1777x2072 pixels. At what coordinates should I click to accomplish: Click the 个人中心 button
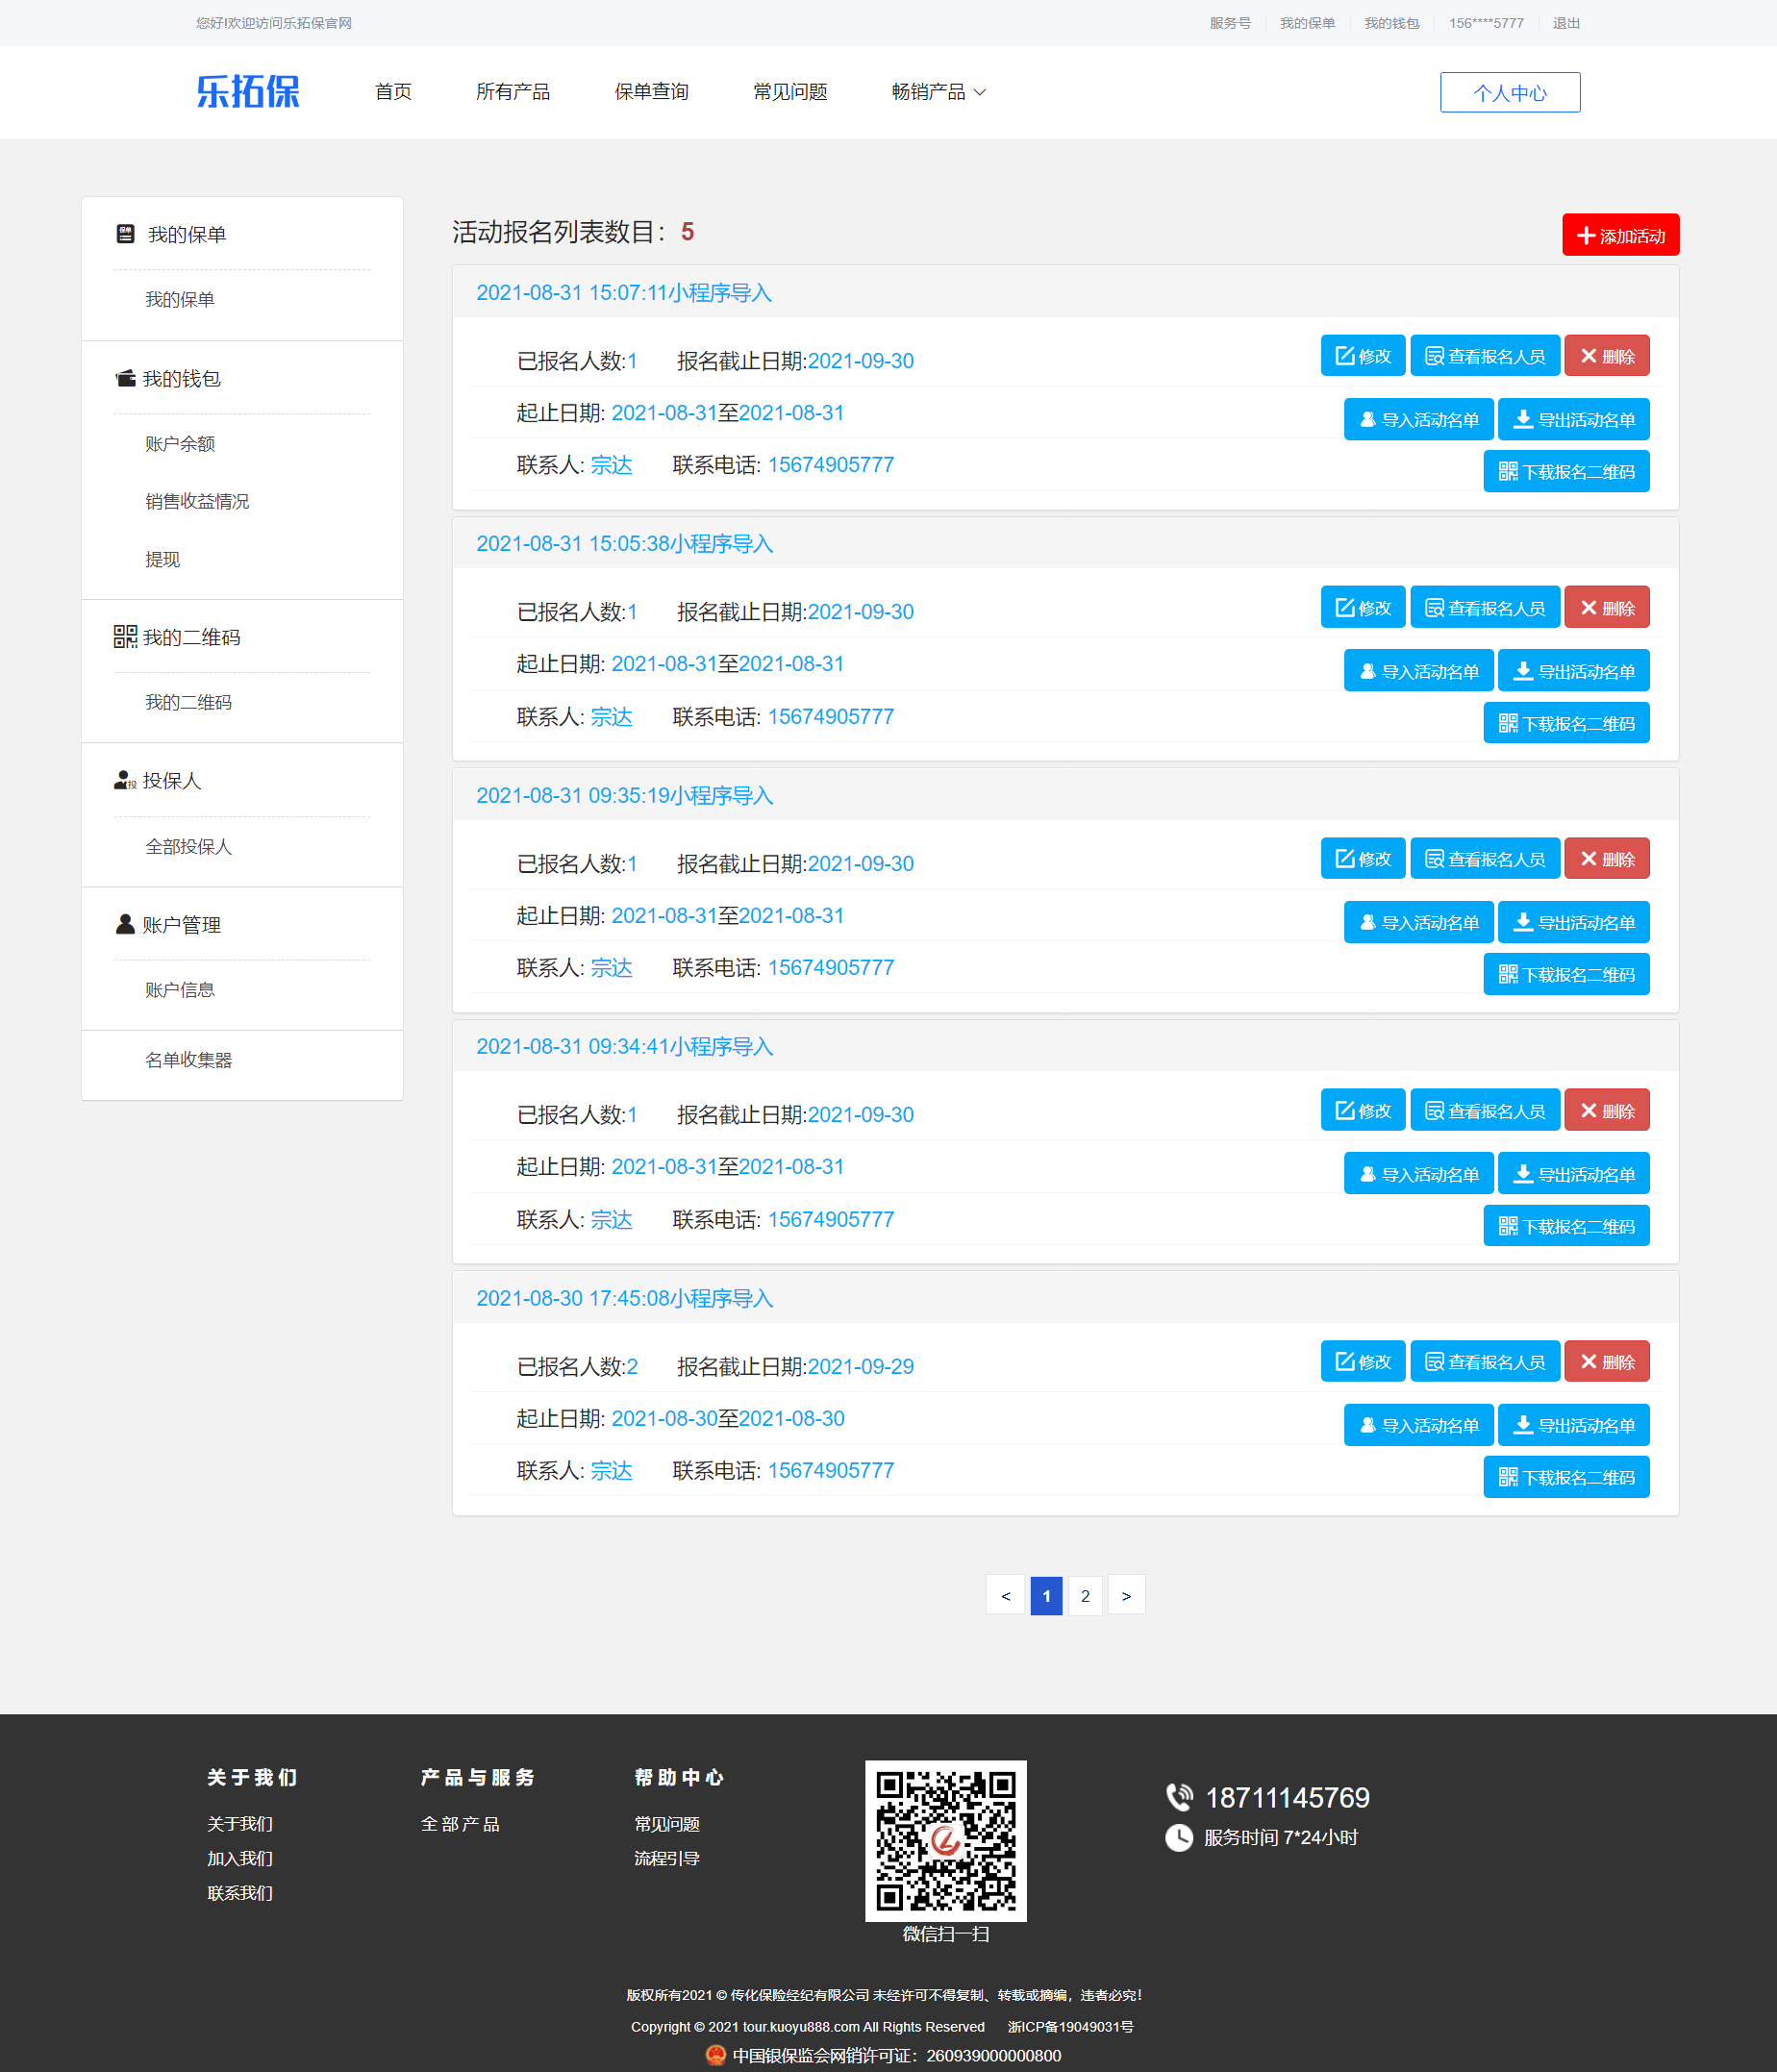(x=1510, y=92)
